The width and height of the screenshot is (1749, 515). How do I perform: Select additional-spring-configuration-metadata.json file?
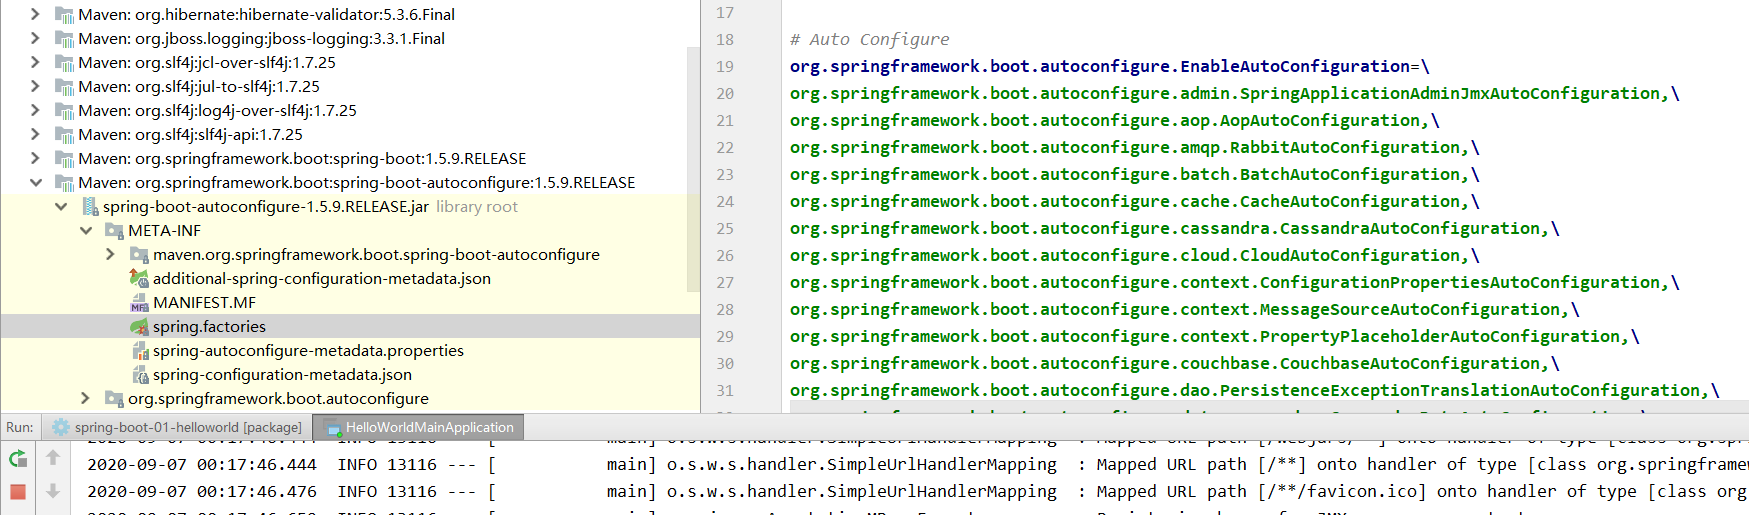pyautogui.click(x=322, y=278)
